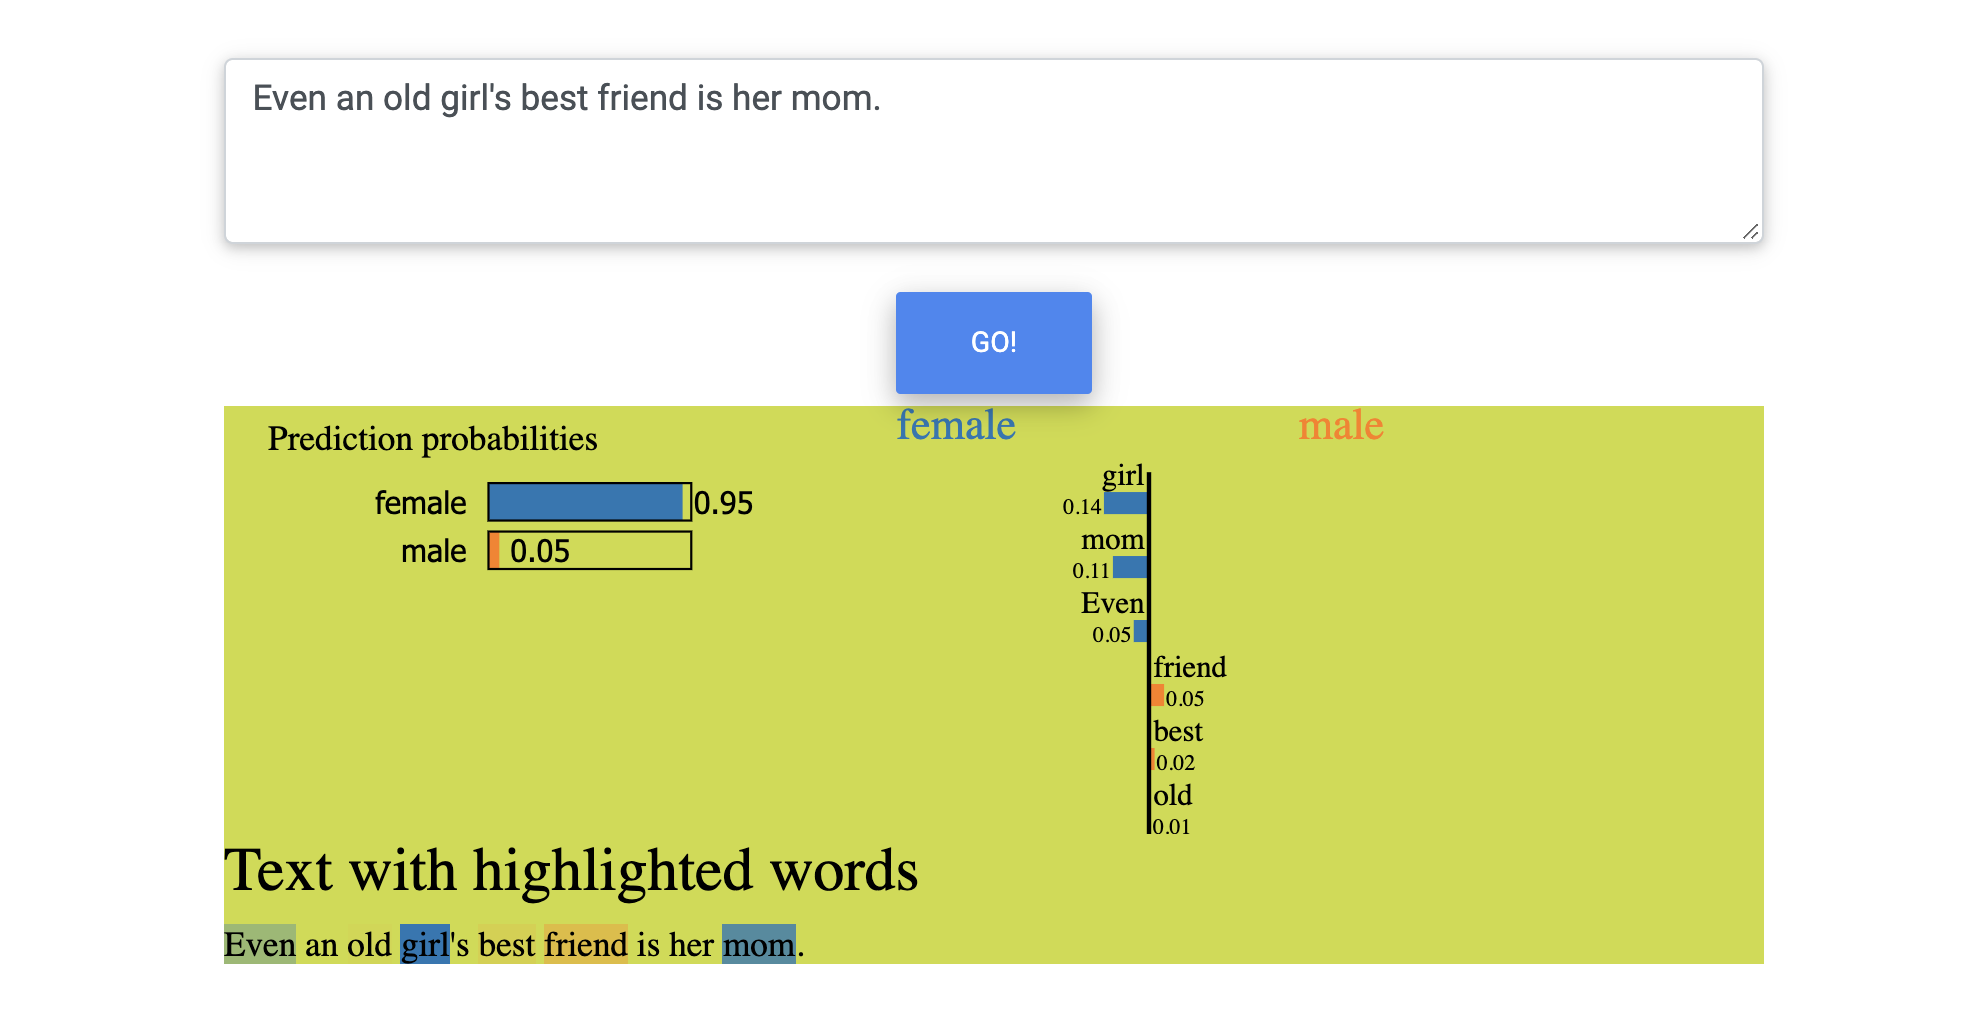Click highlighted word friend in bottom sentence
The width and height of the screenshot is (1966, 1028).
585,944
